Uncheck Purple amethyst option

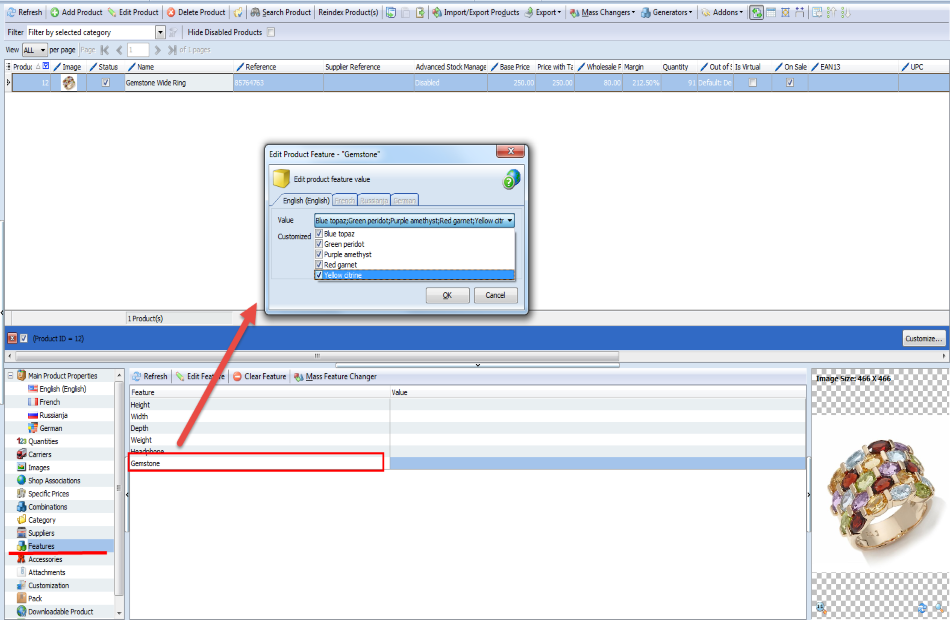click(x=319, y=255)
